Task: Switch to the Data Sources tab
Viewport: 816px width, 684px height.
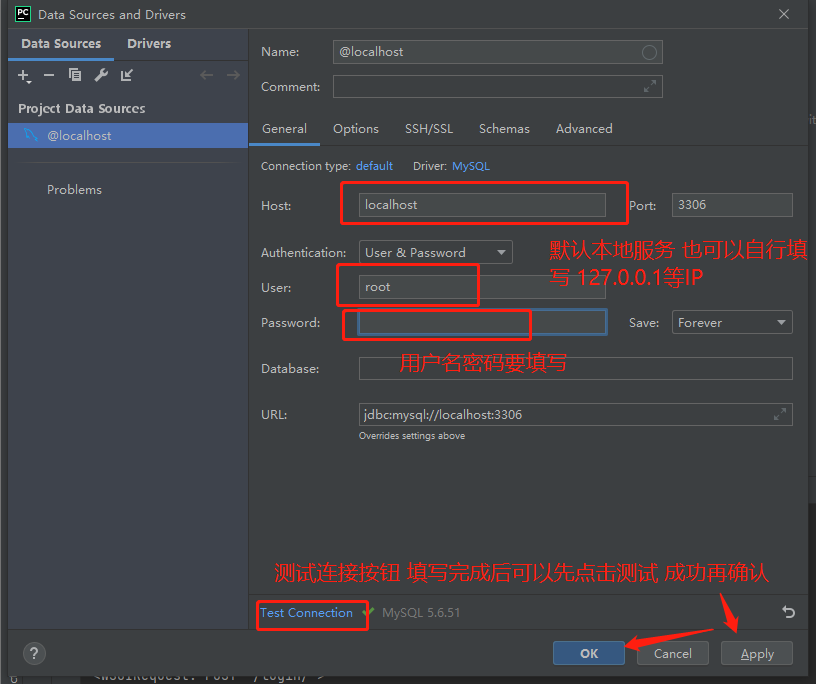Action: pyautogui.click(x=61, y=44)
